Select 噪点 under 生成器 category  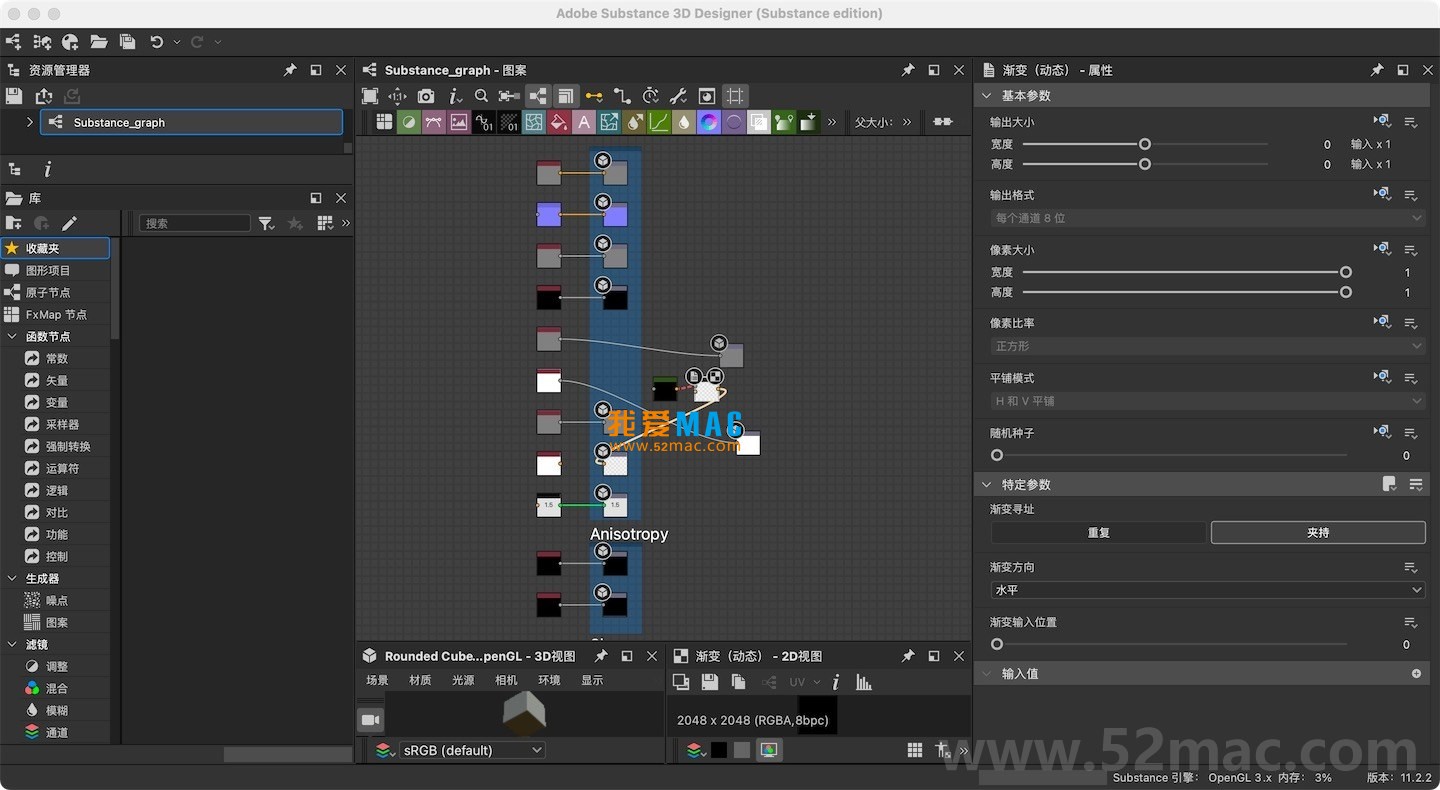(55, 600)
